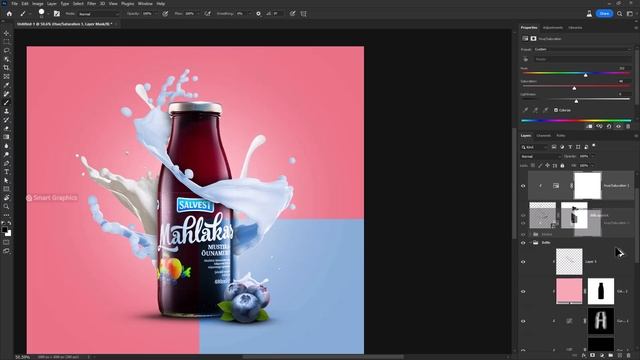The image size is (640, 360).
Task: Adjust the Saturation slider handle
Action: point(574,88)
